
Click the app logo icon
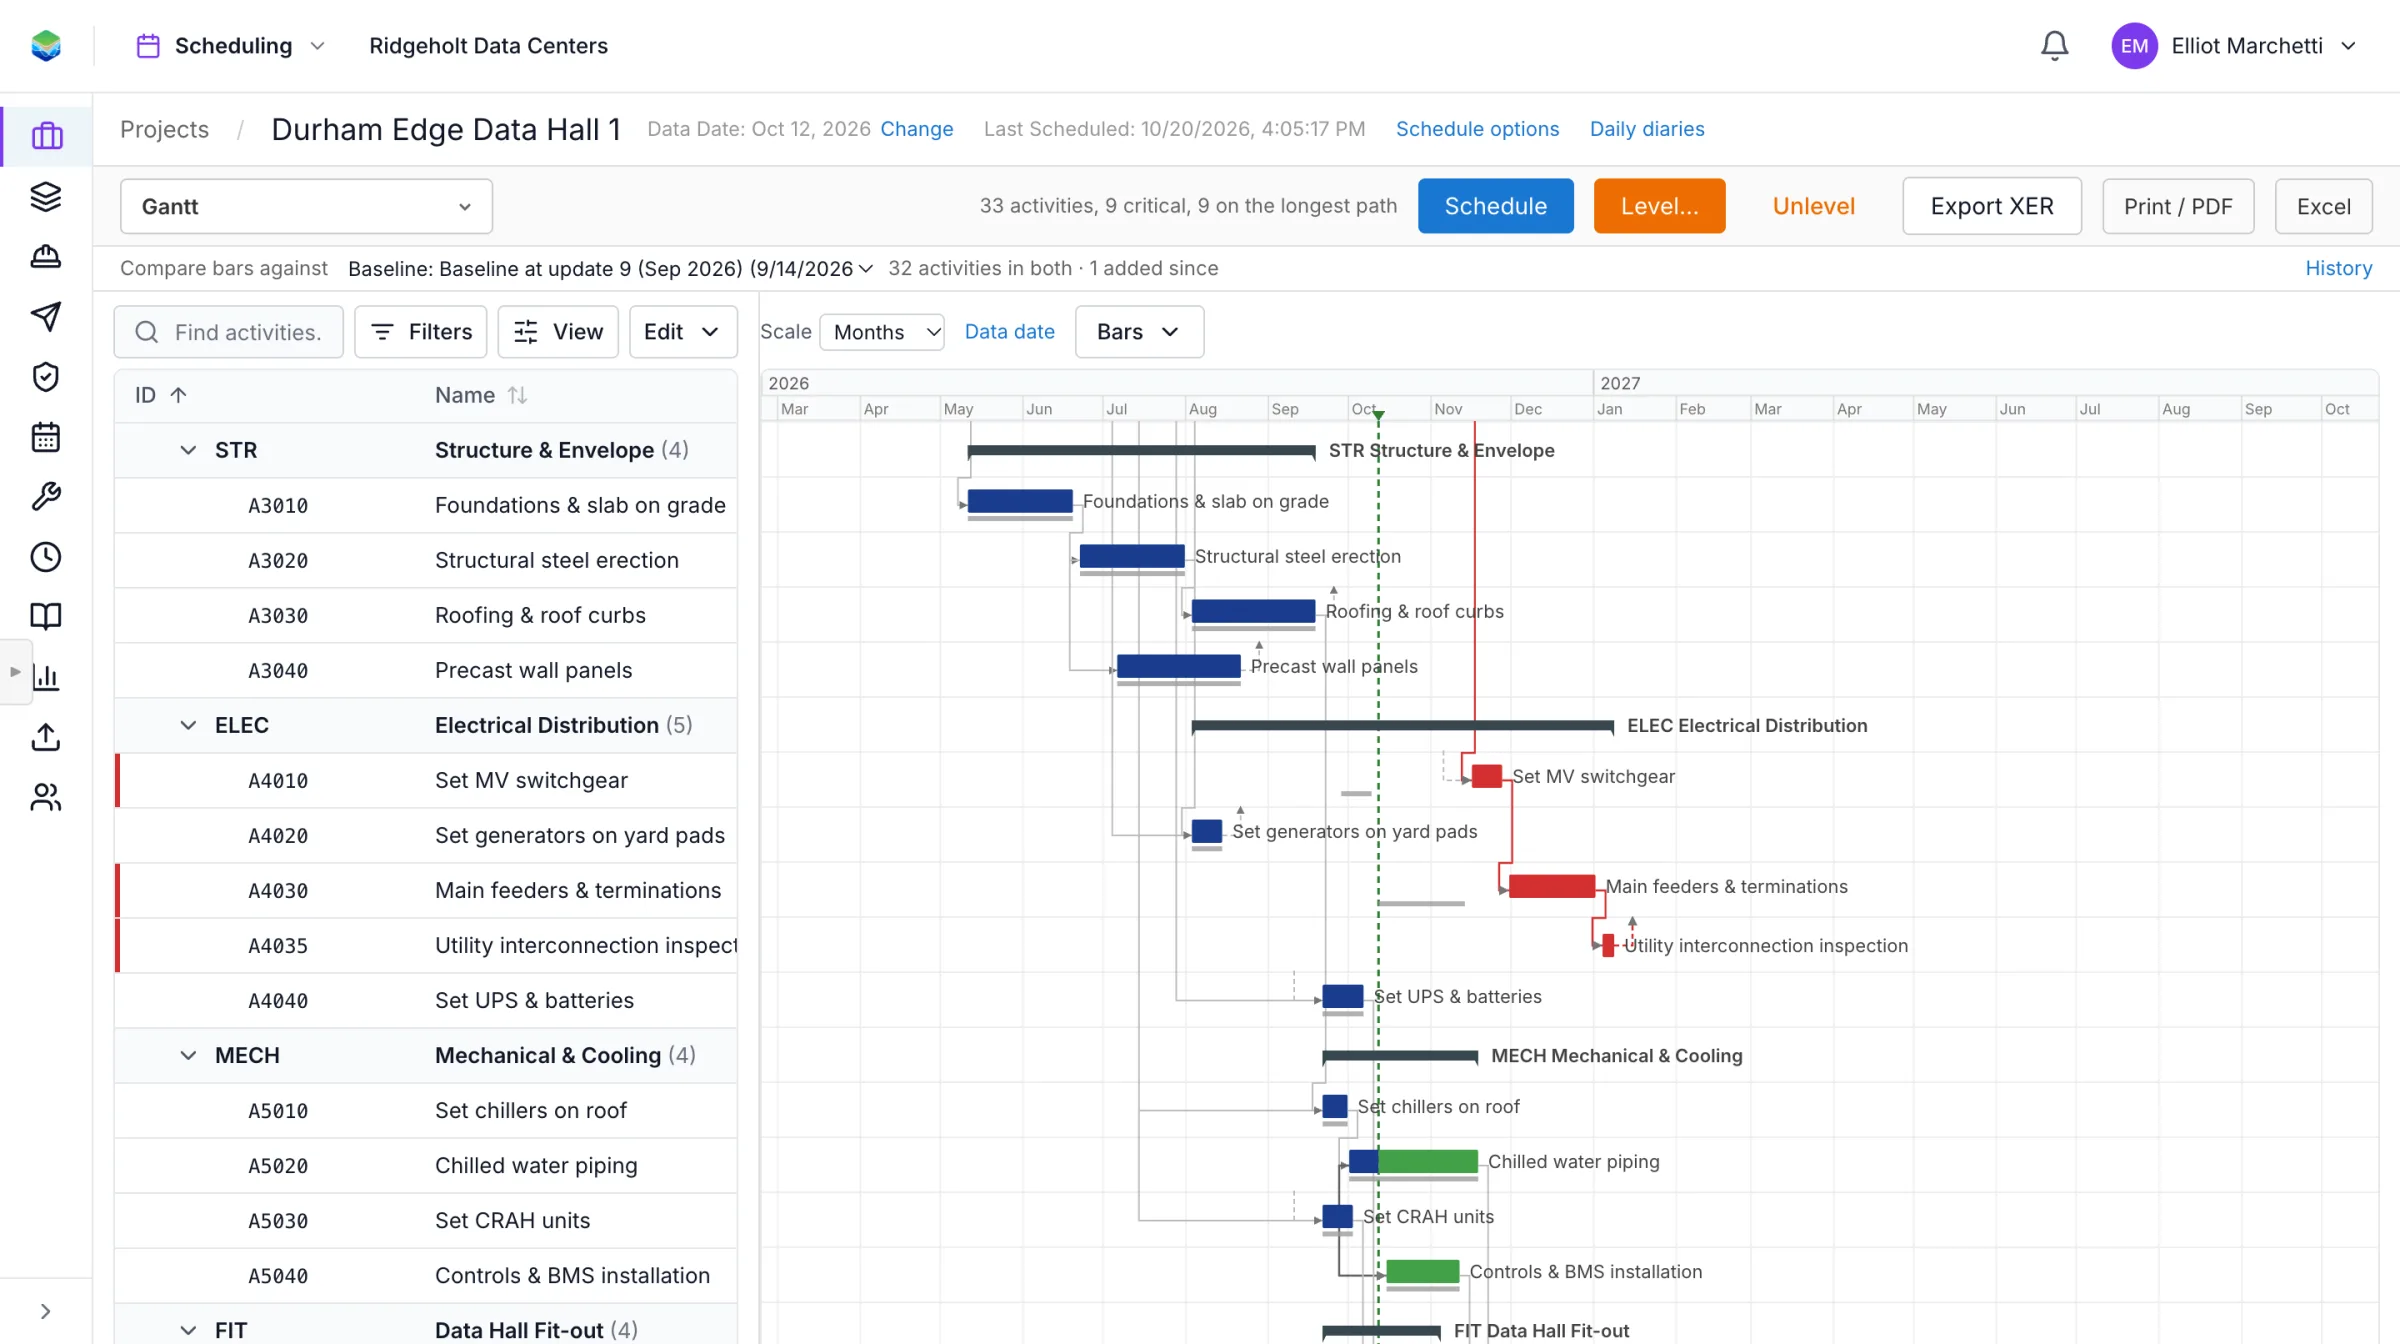[x=46, y=46]
